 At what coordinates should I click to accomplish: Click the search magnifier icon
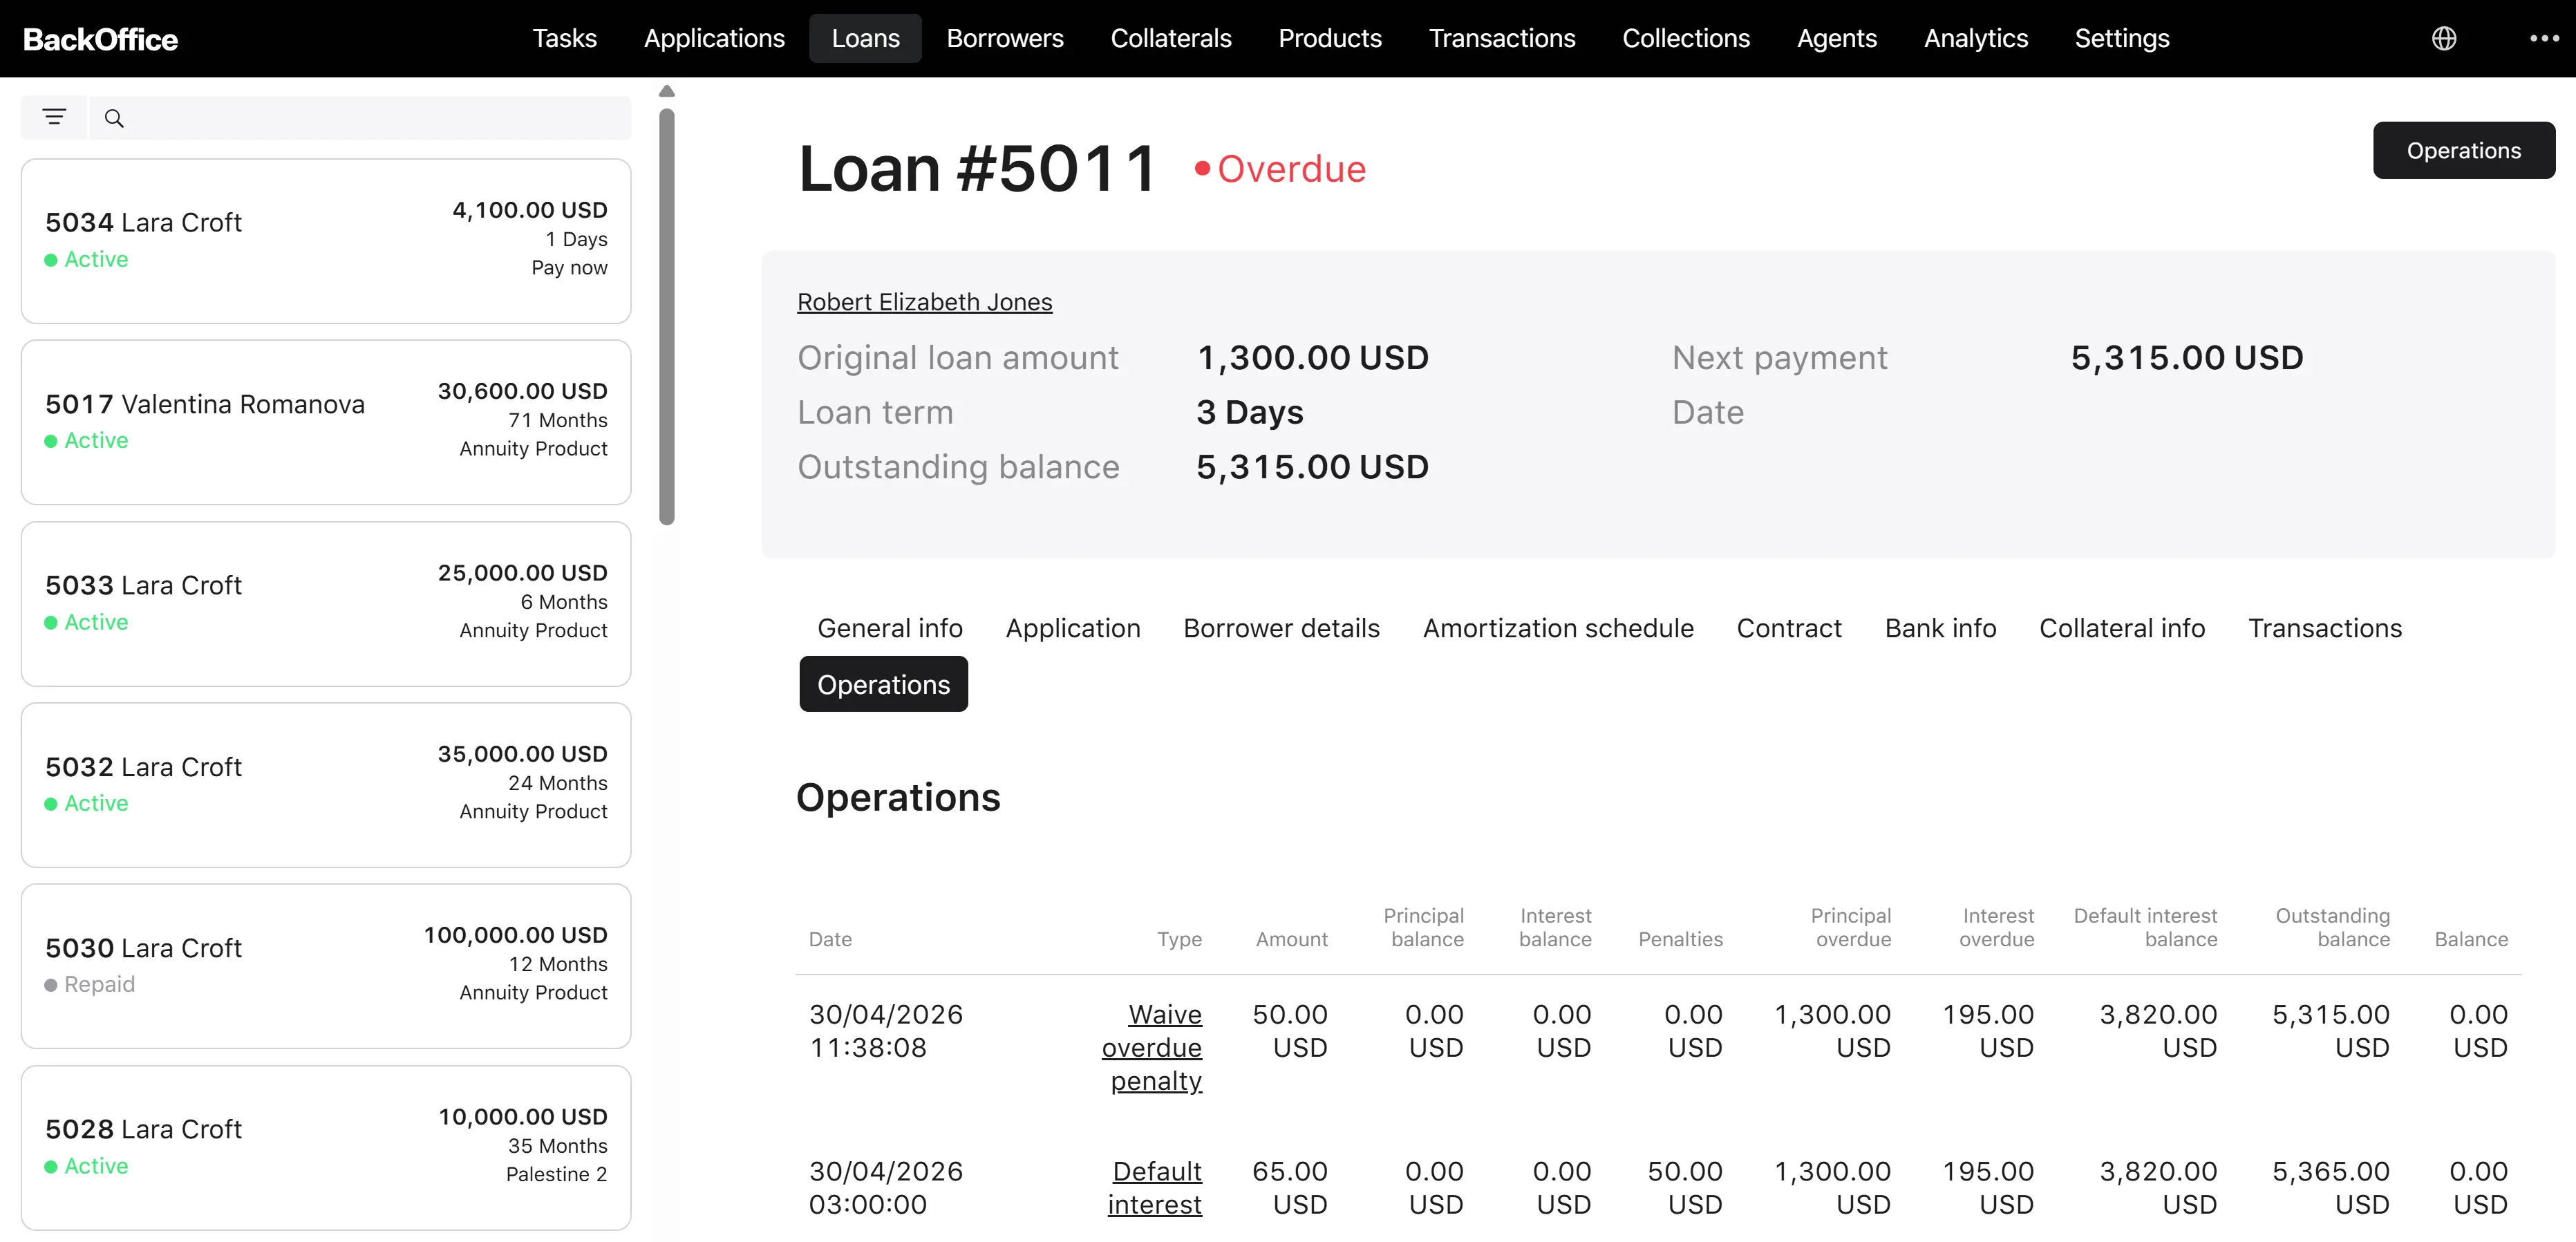(x=114, y=118)
